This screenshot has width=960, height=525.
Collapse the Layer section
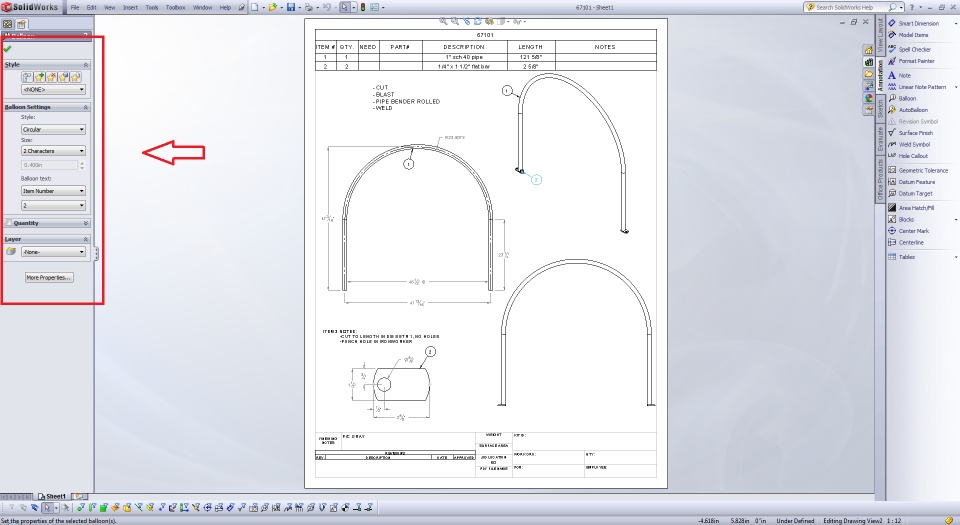click(86, 239)
